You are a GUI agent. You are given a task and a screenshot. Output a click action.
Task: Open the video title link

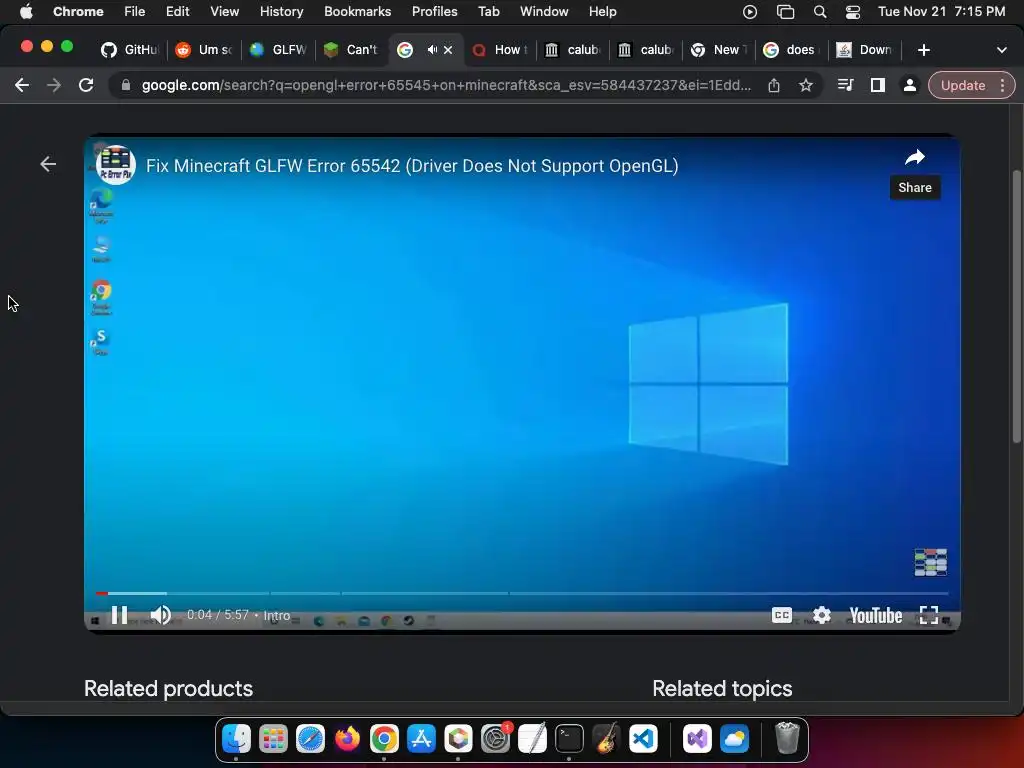click(412, 166)
